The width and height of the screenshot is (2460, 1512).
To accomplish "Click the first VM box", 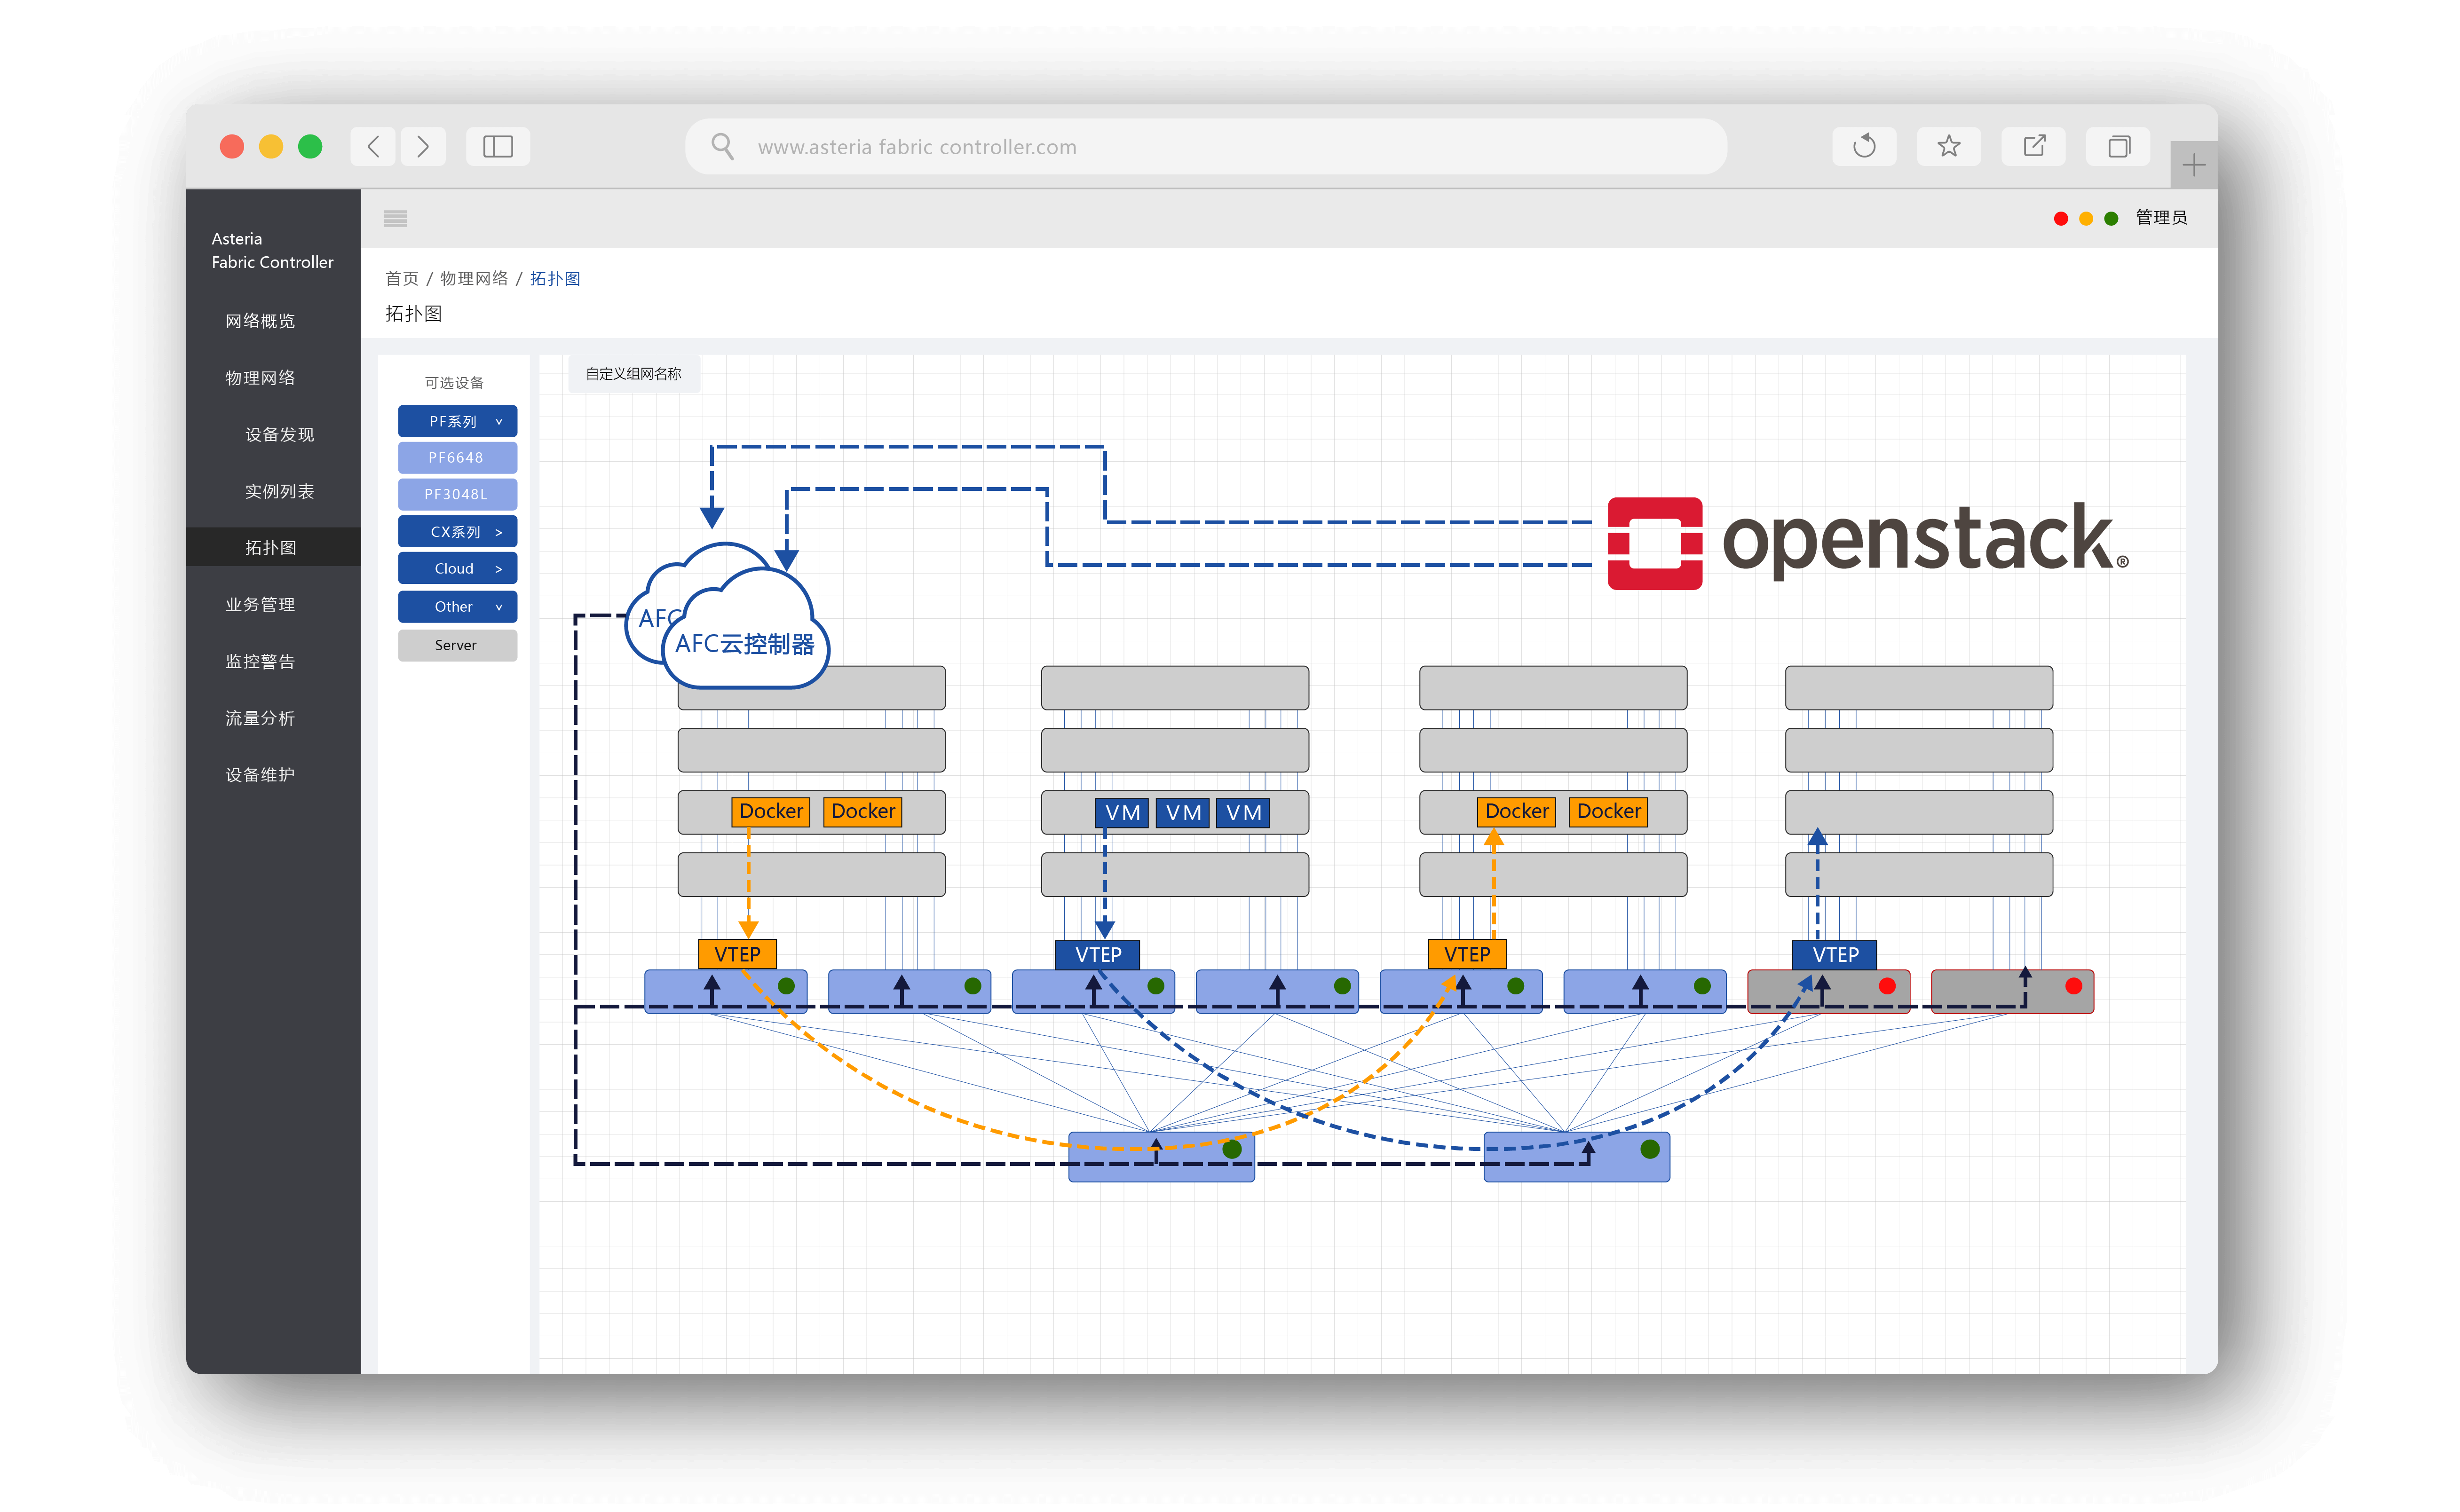I will [1123, 813].
